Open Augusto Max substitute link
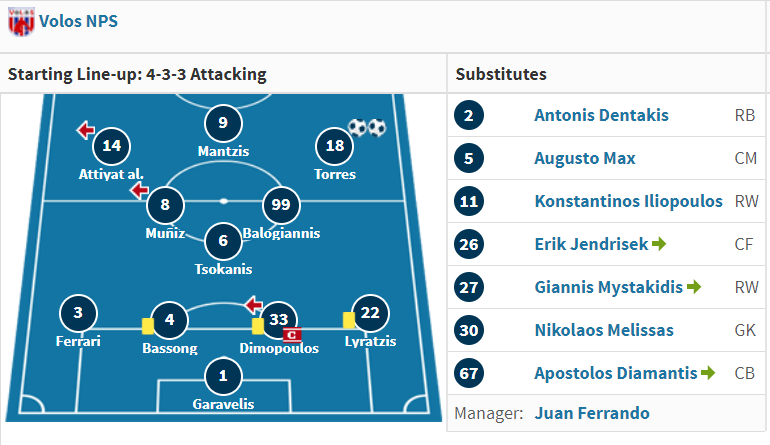Viewport: 770px width, 445px height. pyautogui.click(x=585, y=158)
